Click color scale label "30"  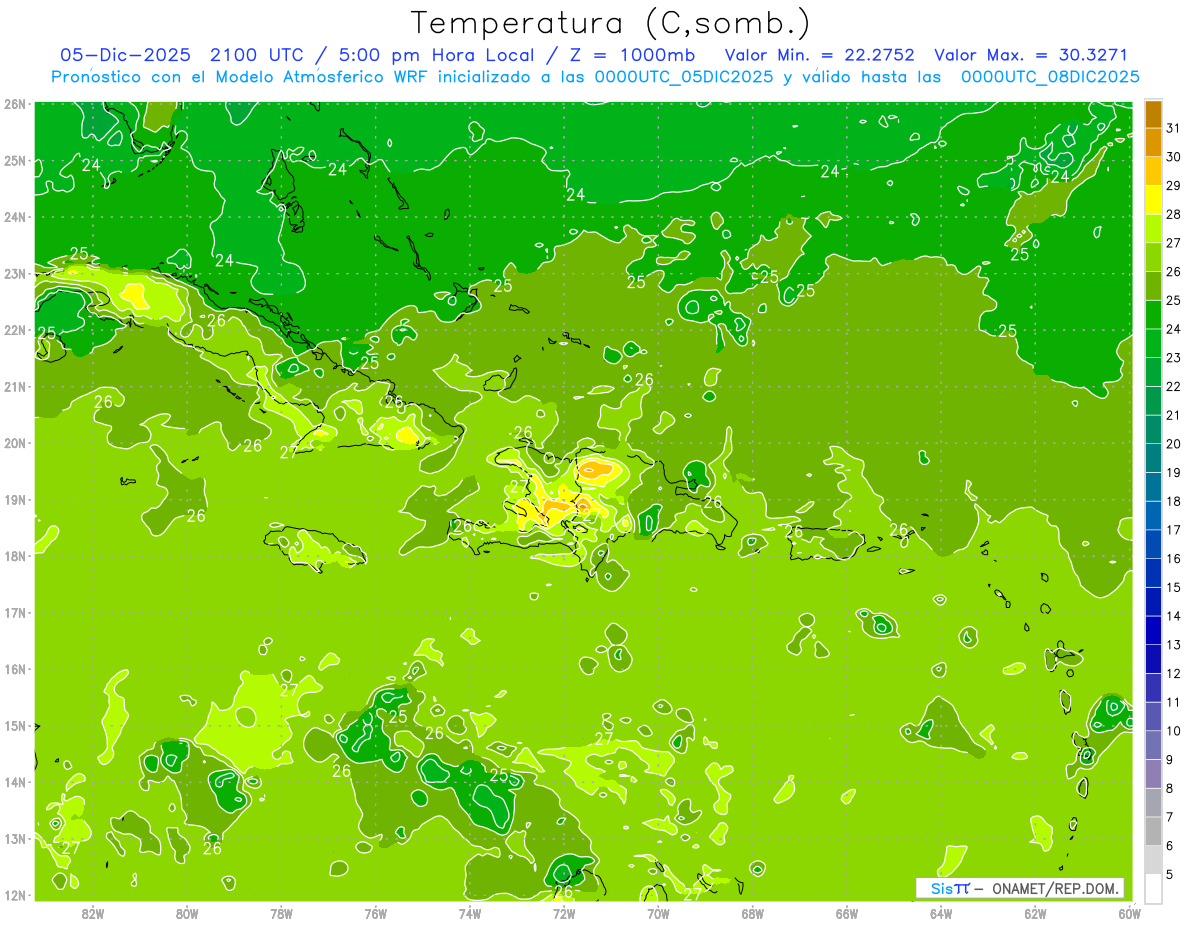(1173, 157)
